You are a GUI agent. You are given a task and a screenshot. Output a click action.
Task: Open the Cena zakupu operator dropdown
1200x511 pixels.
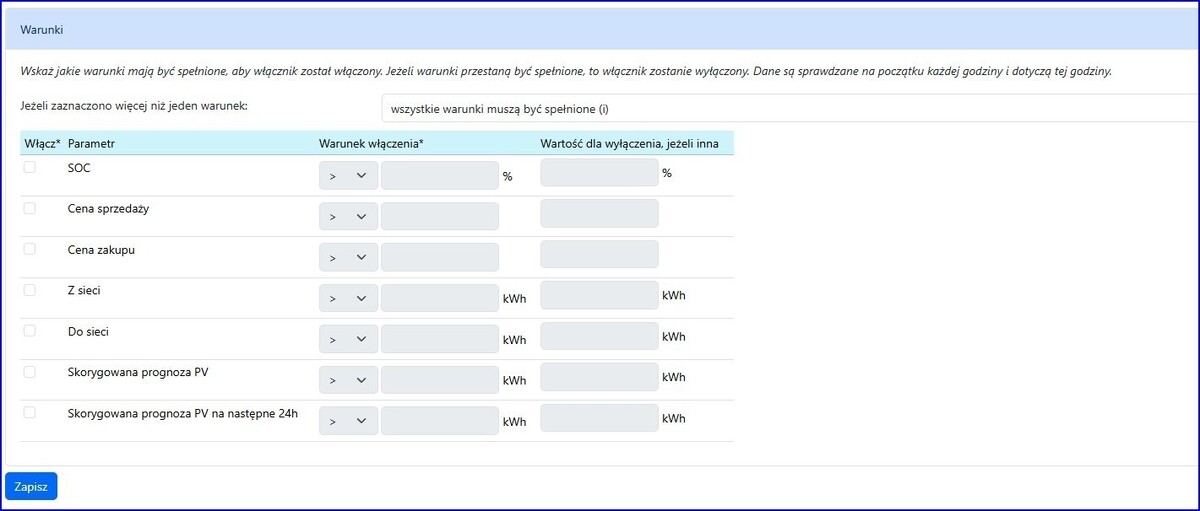tap(348, 257)
